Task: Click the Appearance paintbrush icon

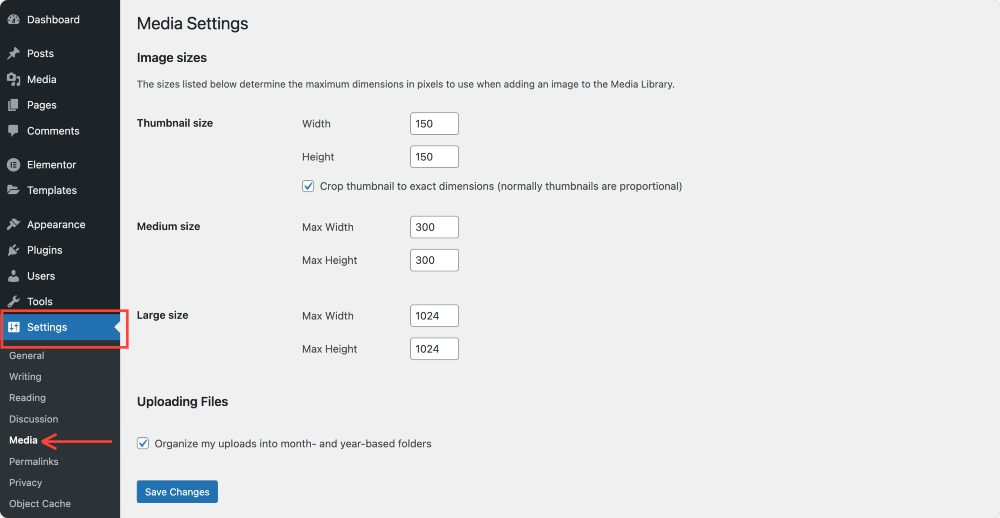Action: click(x=13, y=225)
